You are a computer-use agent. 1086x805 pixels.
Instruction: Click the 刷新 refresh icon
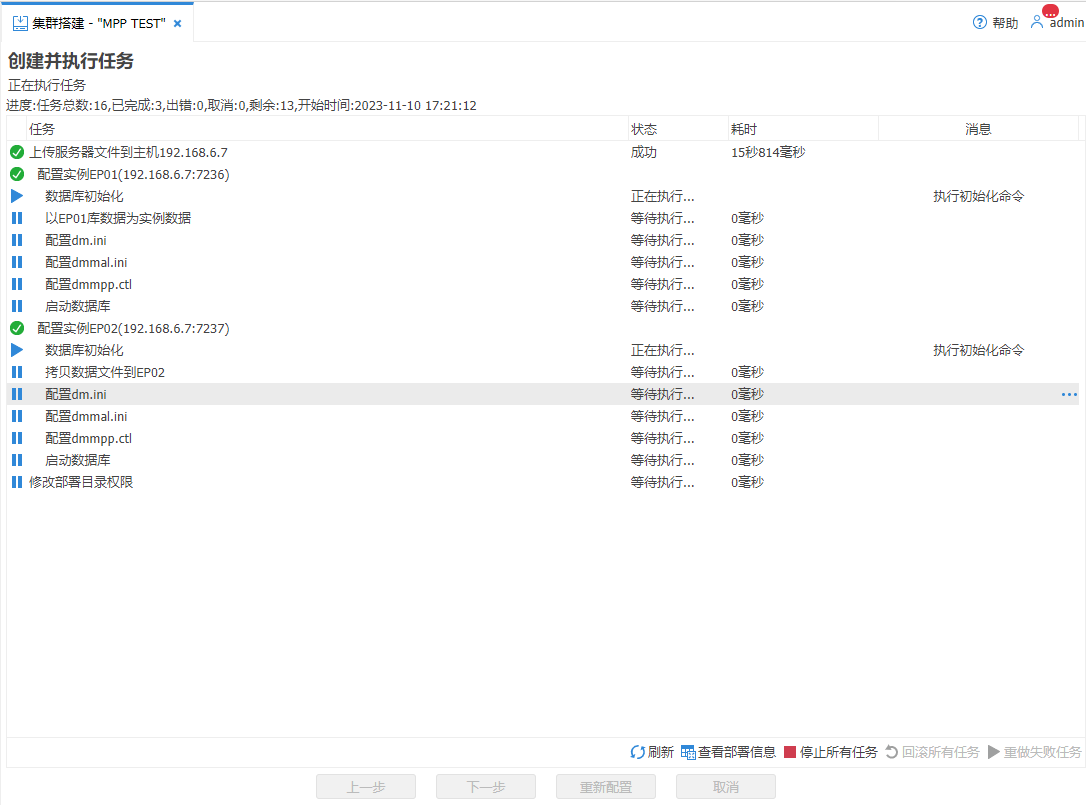(x=639, y=751)
